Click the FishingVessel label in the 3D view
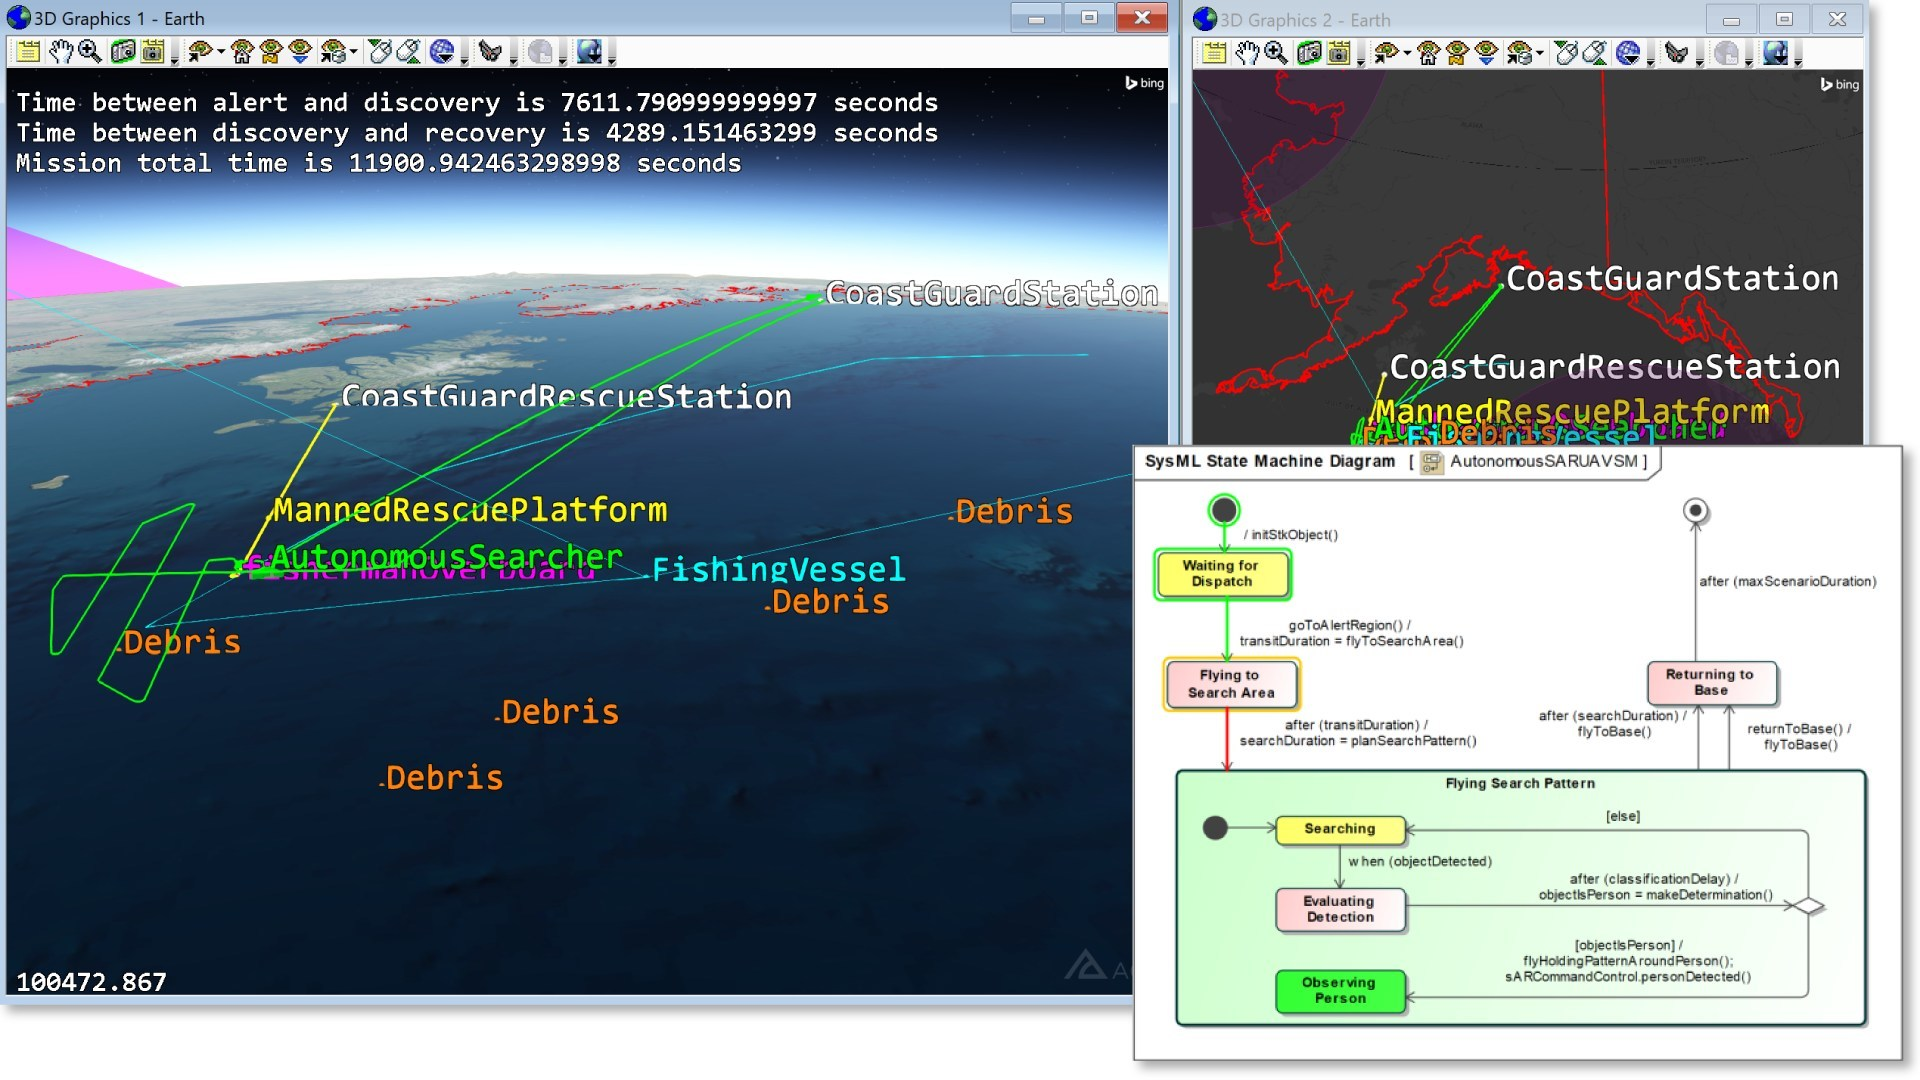 coord(778,570)
